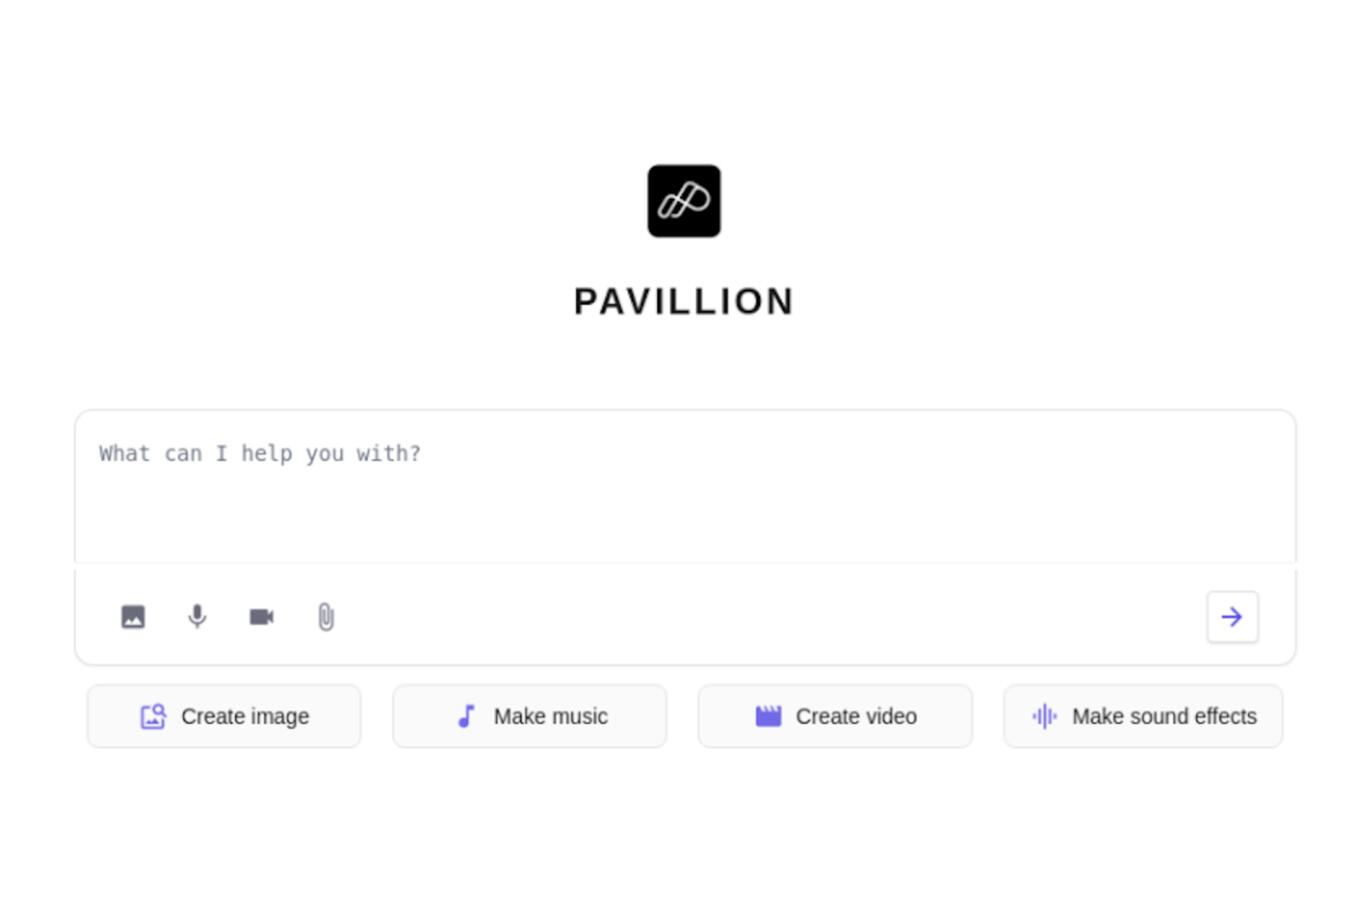Image resolution: width=1366 pixels, height=919 pixels.
Task: Focus the 'What can I help you with?' field
Action: click(x=685, y=487)
